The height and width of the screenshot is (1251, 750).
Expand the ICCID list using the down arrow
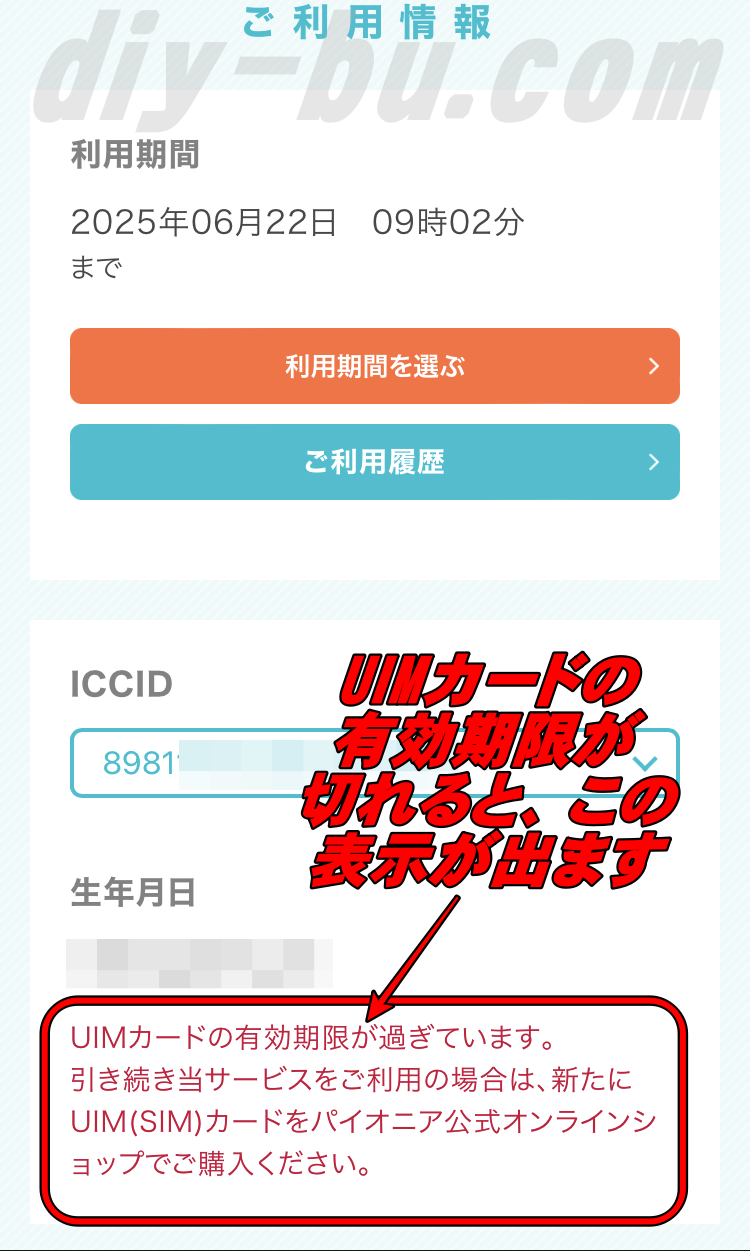click(646, 764)
